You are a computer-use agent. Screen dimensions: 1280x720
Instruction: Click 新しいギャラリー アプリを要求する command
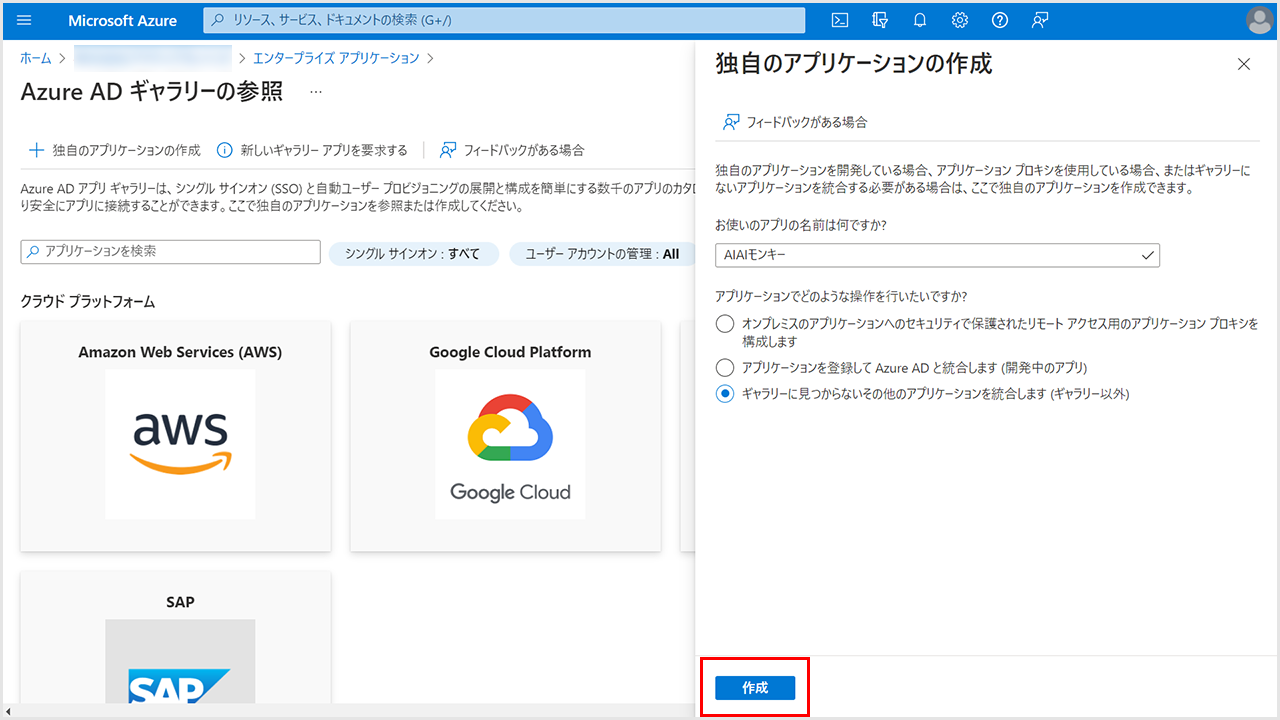pos(312,150)
